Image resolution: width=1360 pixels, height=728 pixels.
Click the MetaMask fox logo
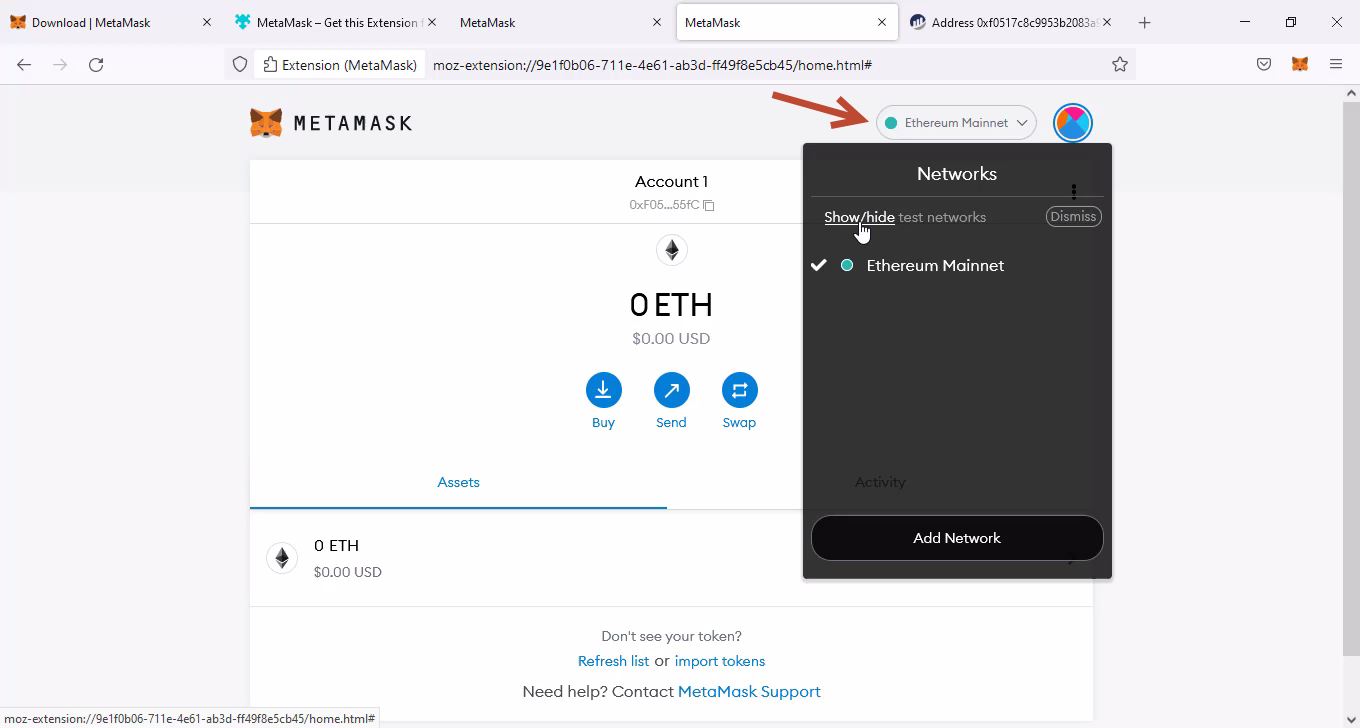point(266,123)
